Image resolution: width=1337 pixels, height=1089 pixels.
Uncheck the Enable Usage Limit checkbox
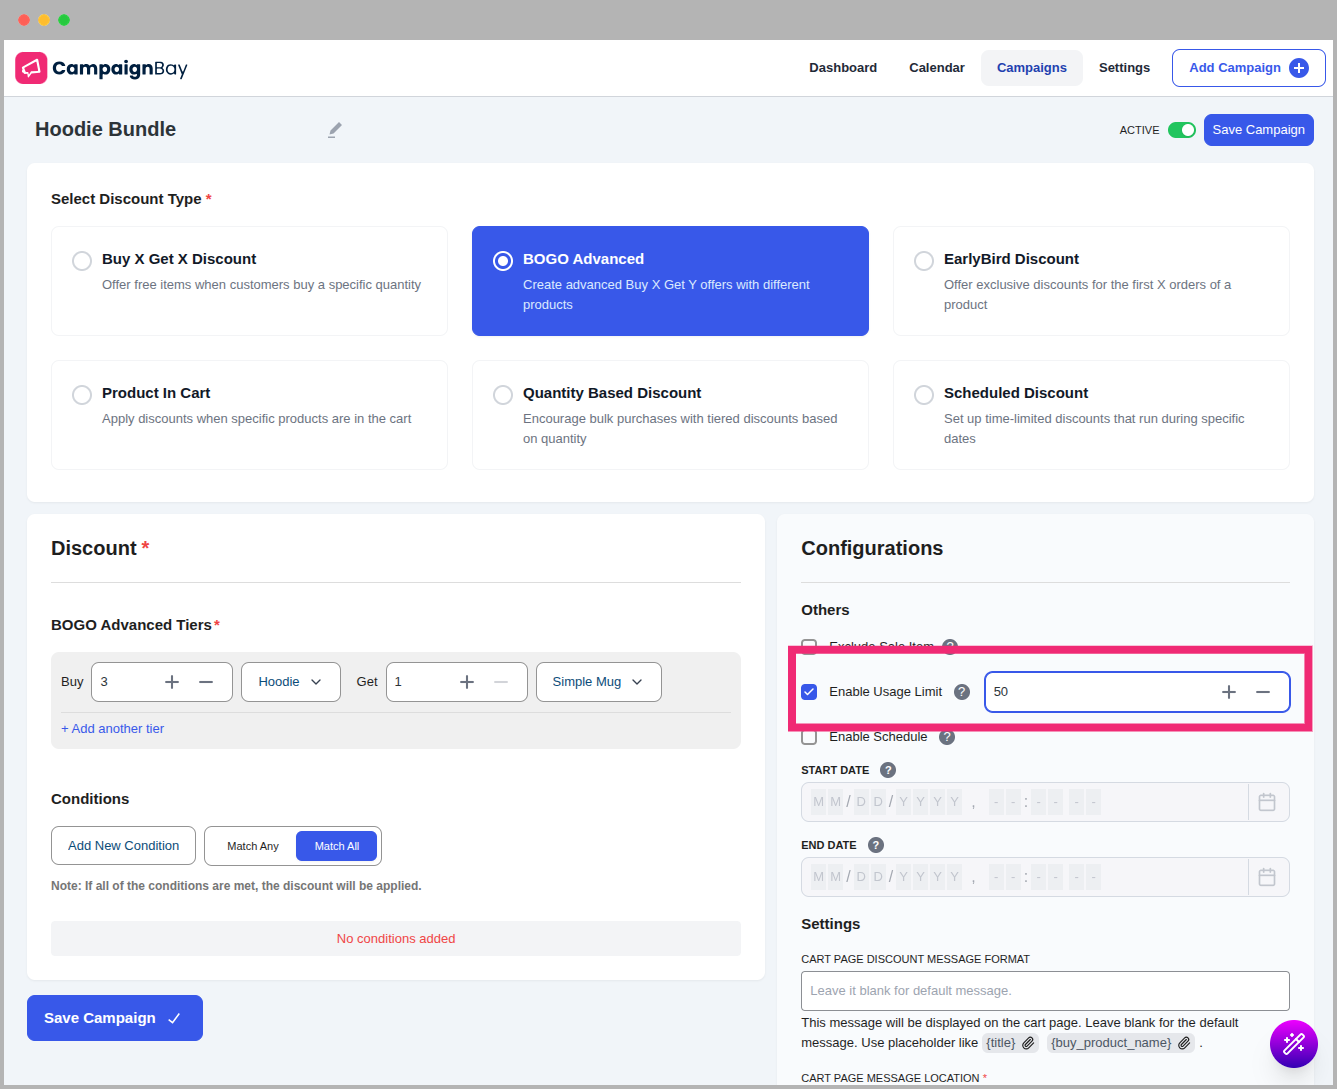(810, 692)
